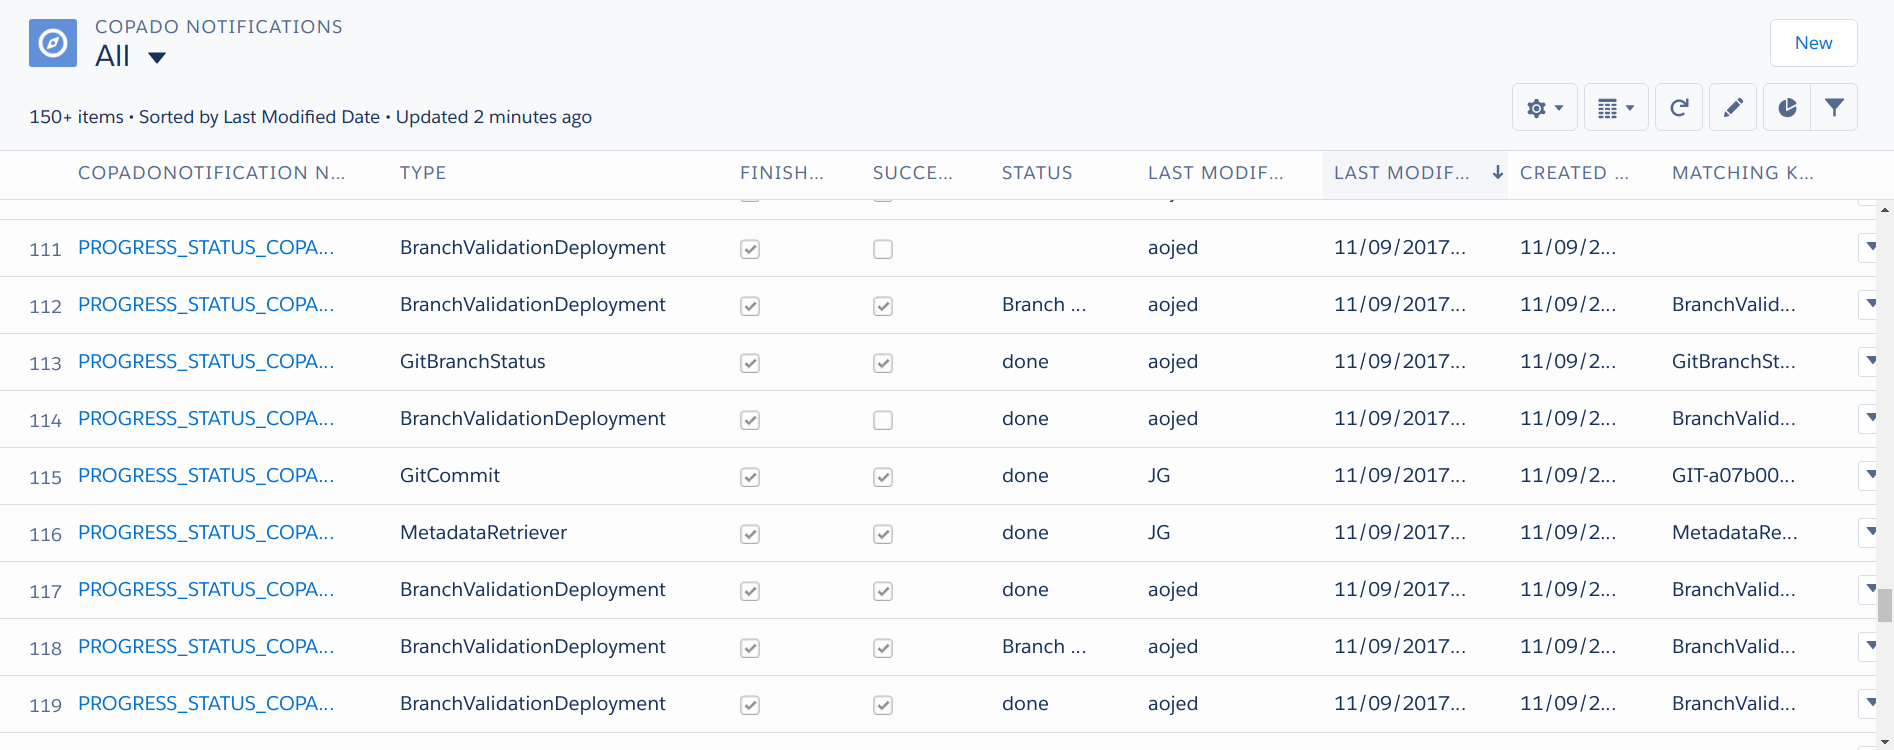Viewport: 1894px width, 750px height.
Task: Refresh the list view
Action: (x=1679, y=107)
